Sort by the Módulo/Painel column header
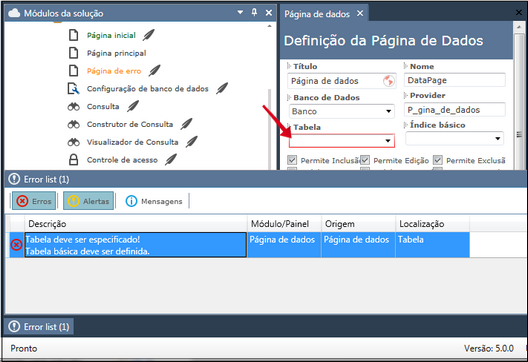The width and height of the screenshot is (528, 362). (285, 224)
